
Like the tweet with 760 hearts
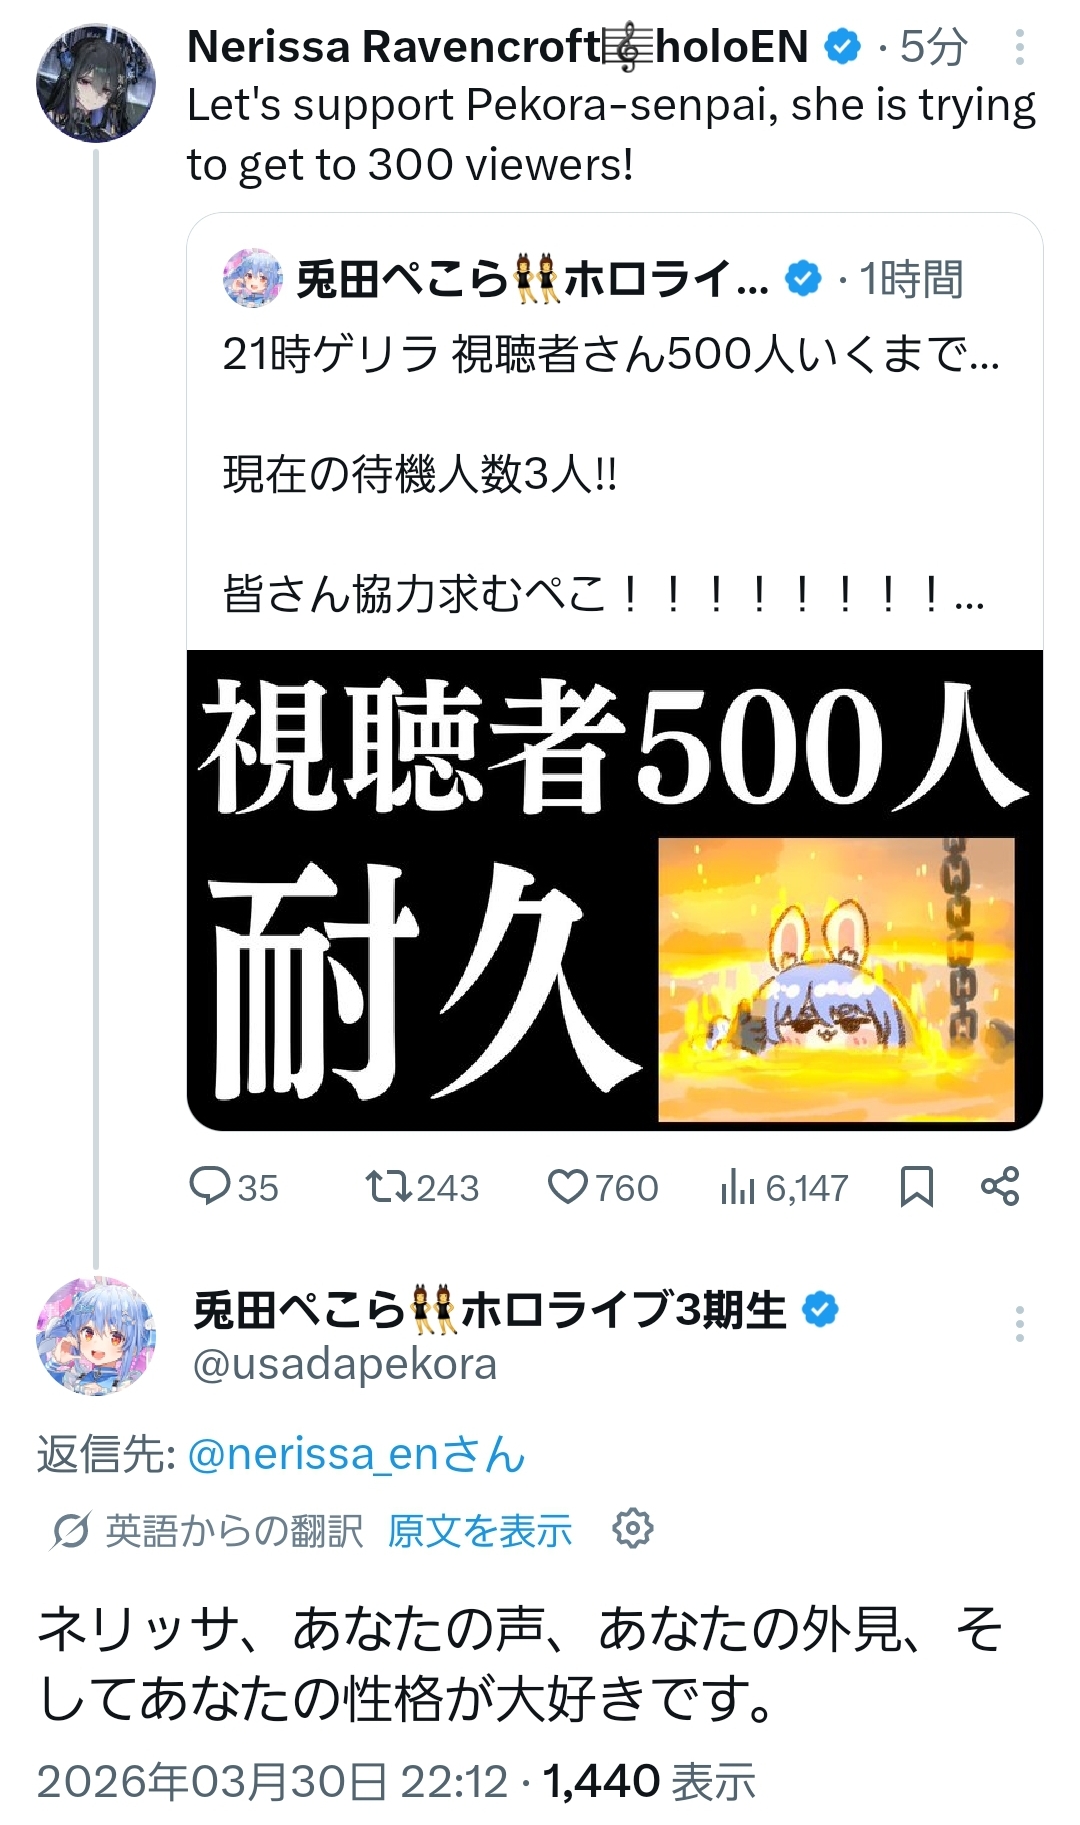(567, 1187)
